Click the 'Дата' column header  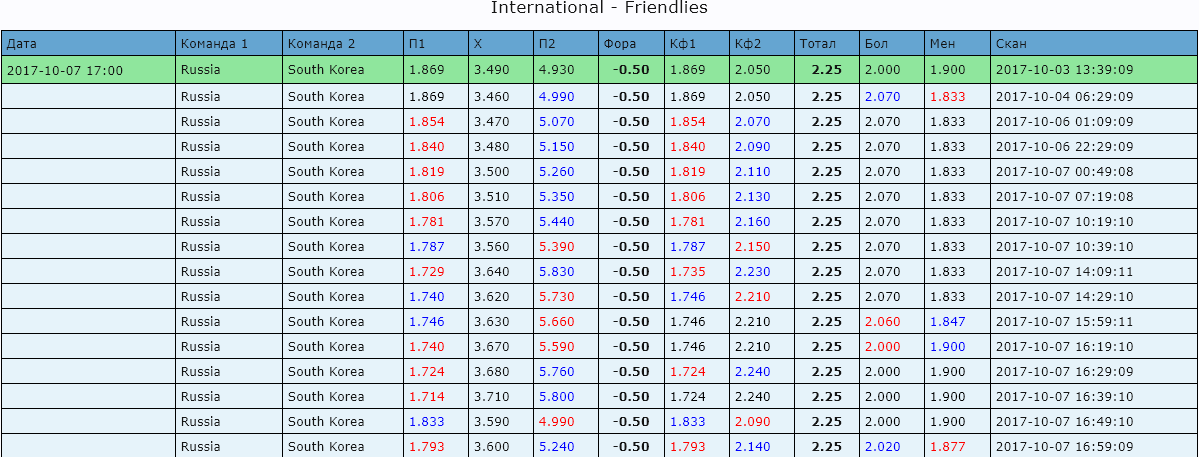point(22,43)
